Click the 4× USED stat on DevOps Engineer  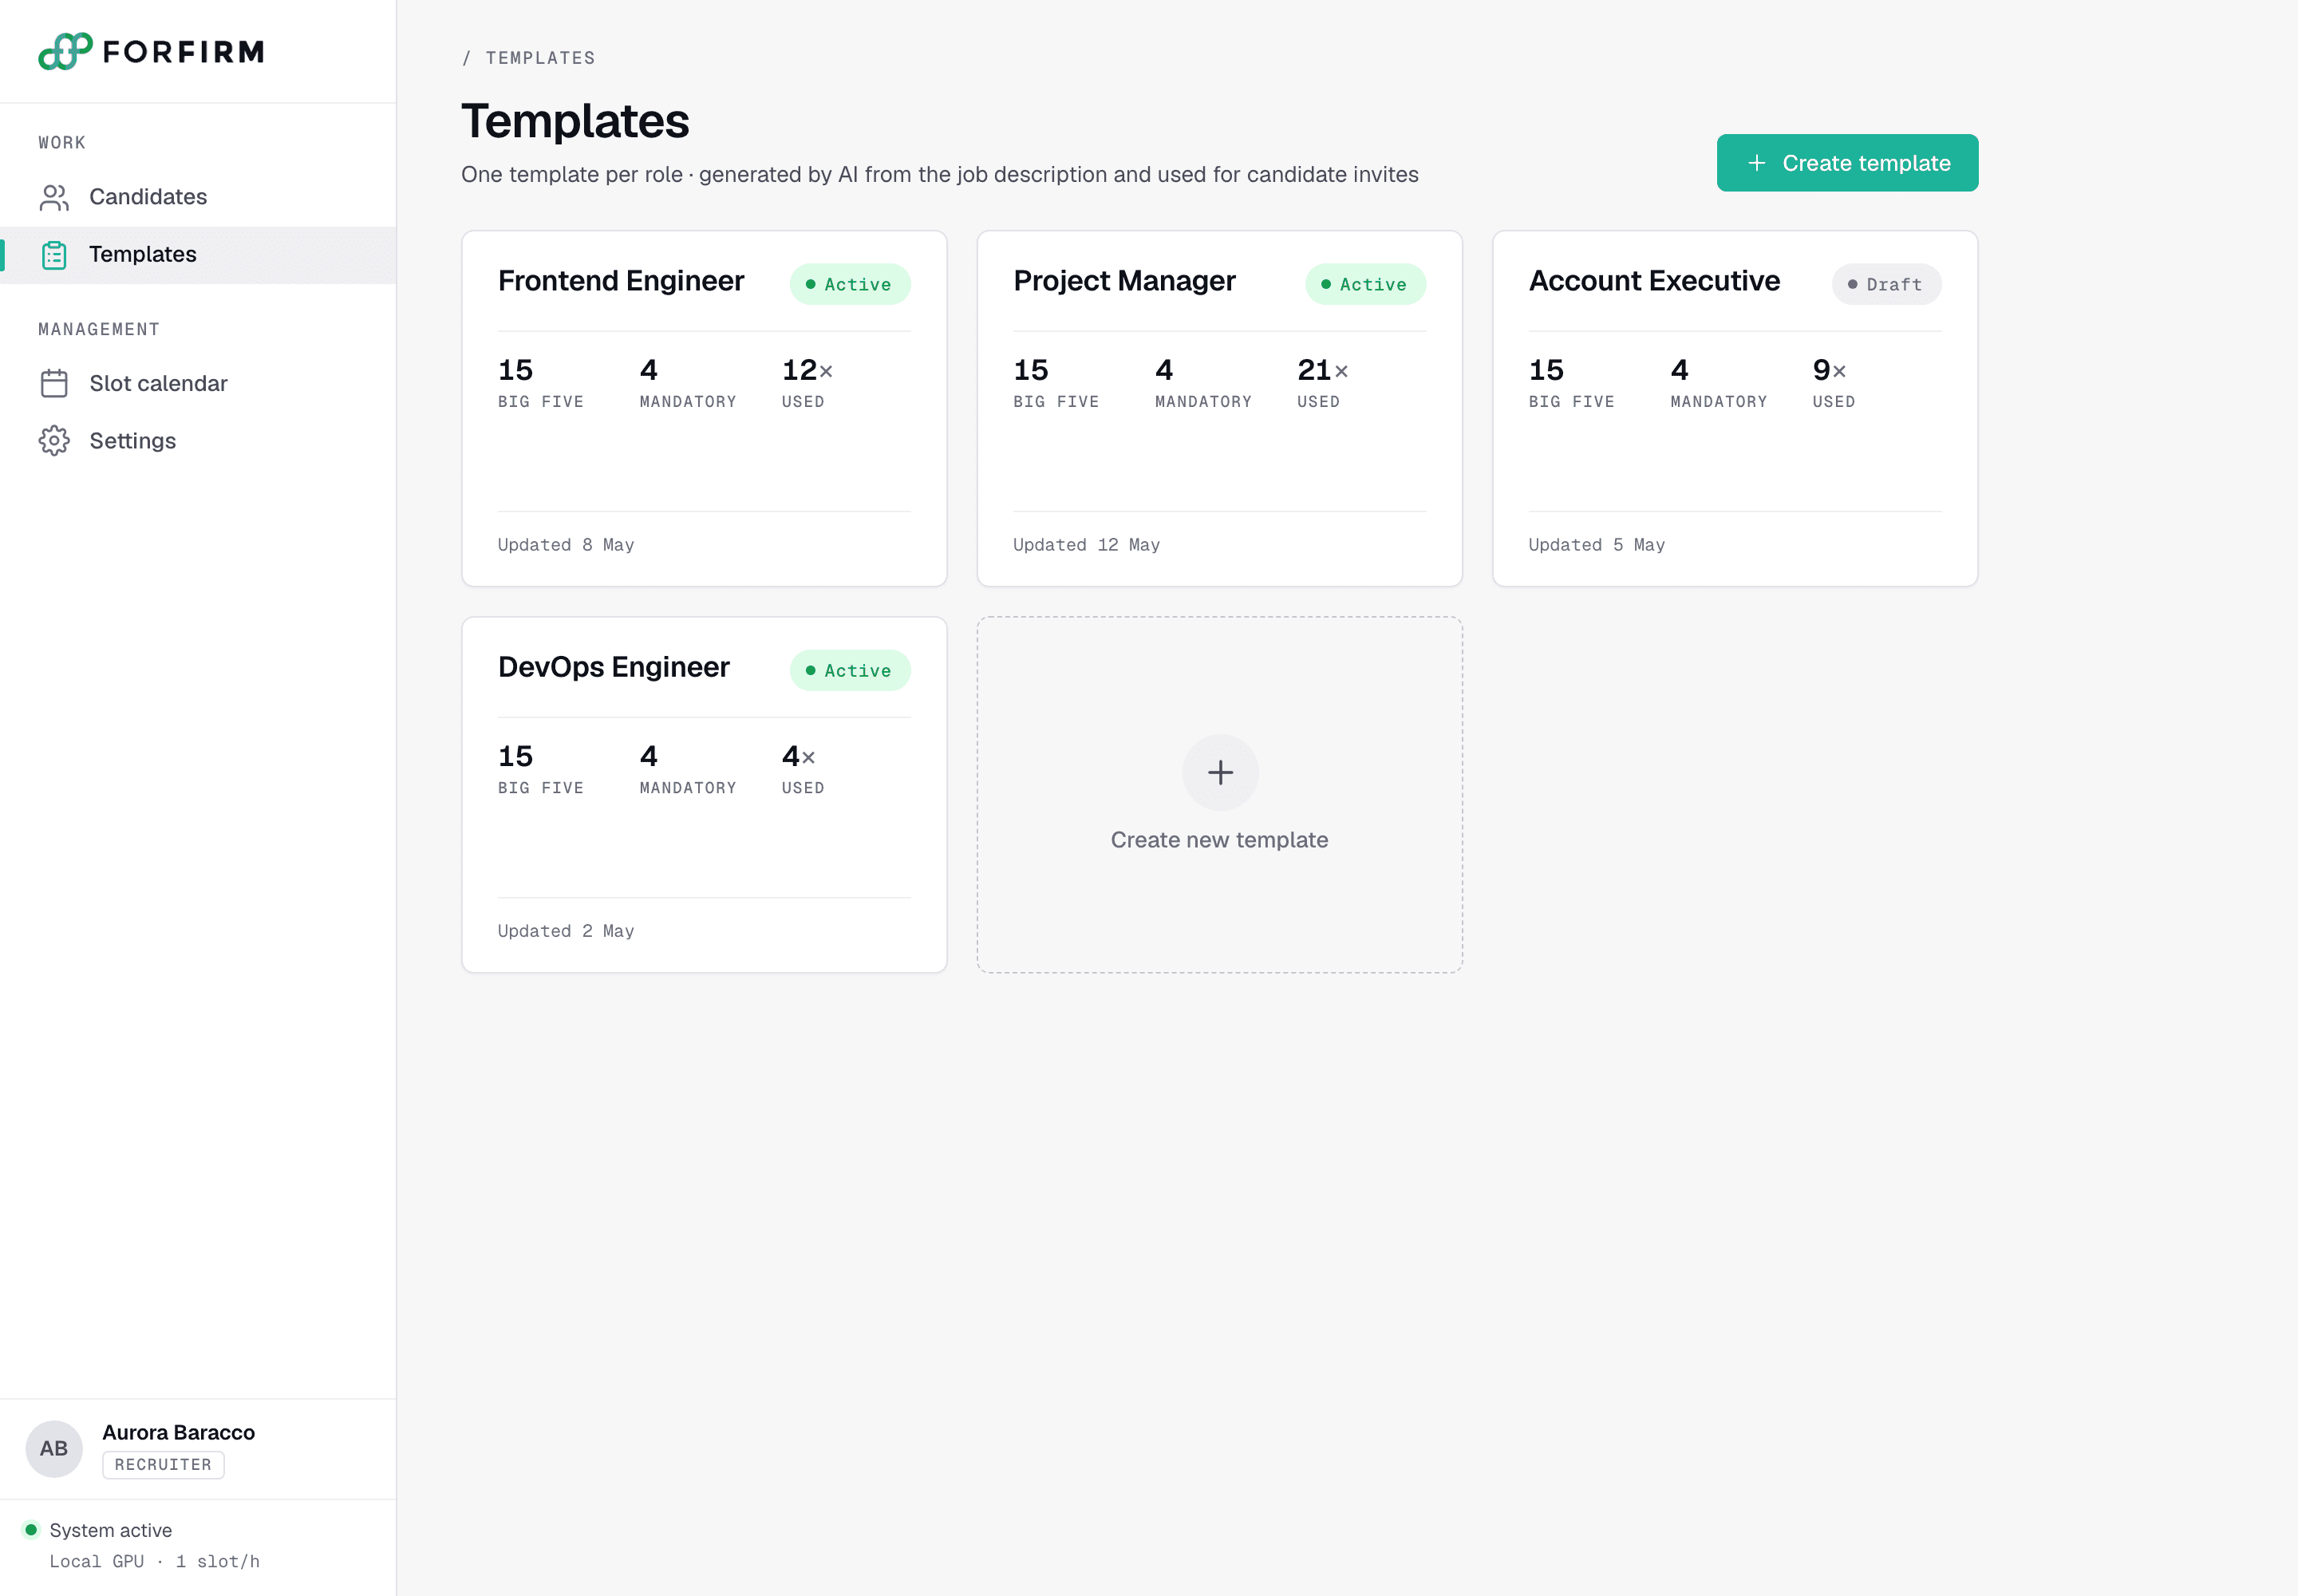tap(803, 769)
